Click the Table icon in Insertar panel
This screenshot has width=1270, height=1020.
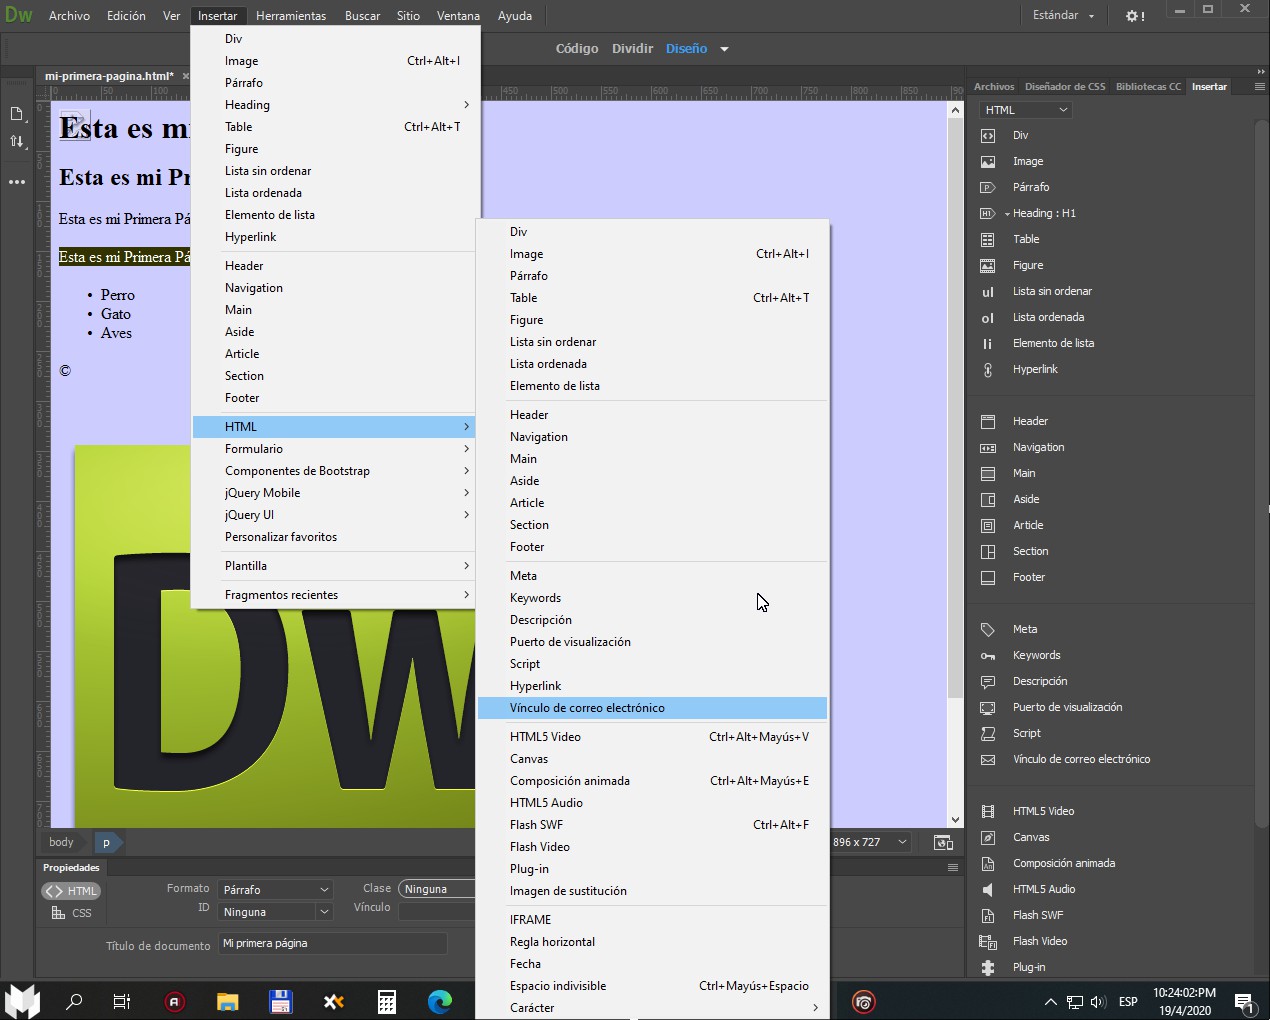(x=988, y=239)
